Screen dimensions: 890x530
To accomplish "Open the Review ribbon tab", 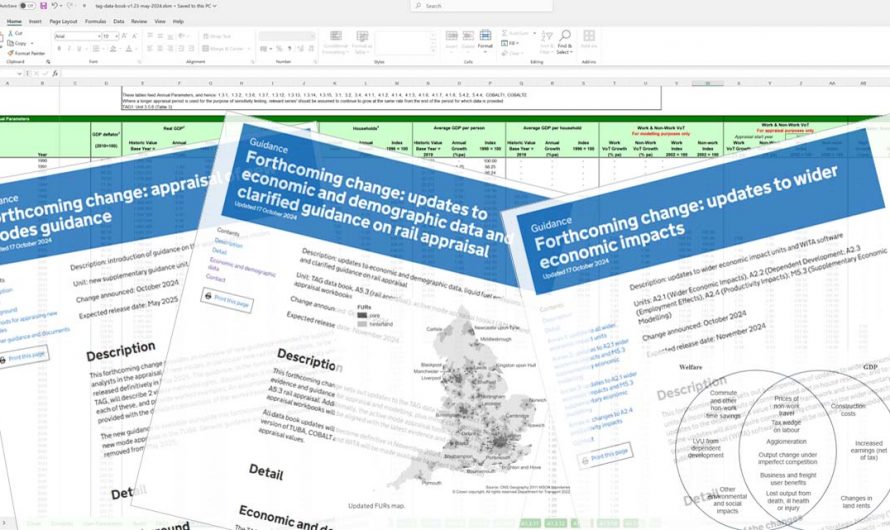I will pyautogui.click(x=139, y=22).
